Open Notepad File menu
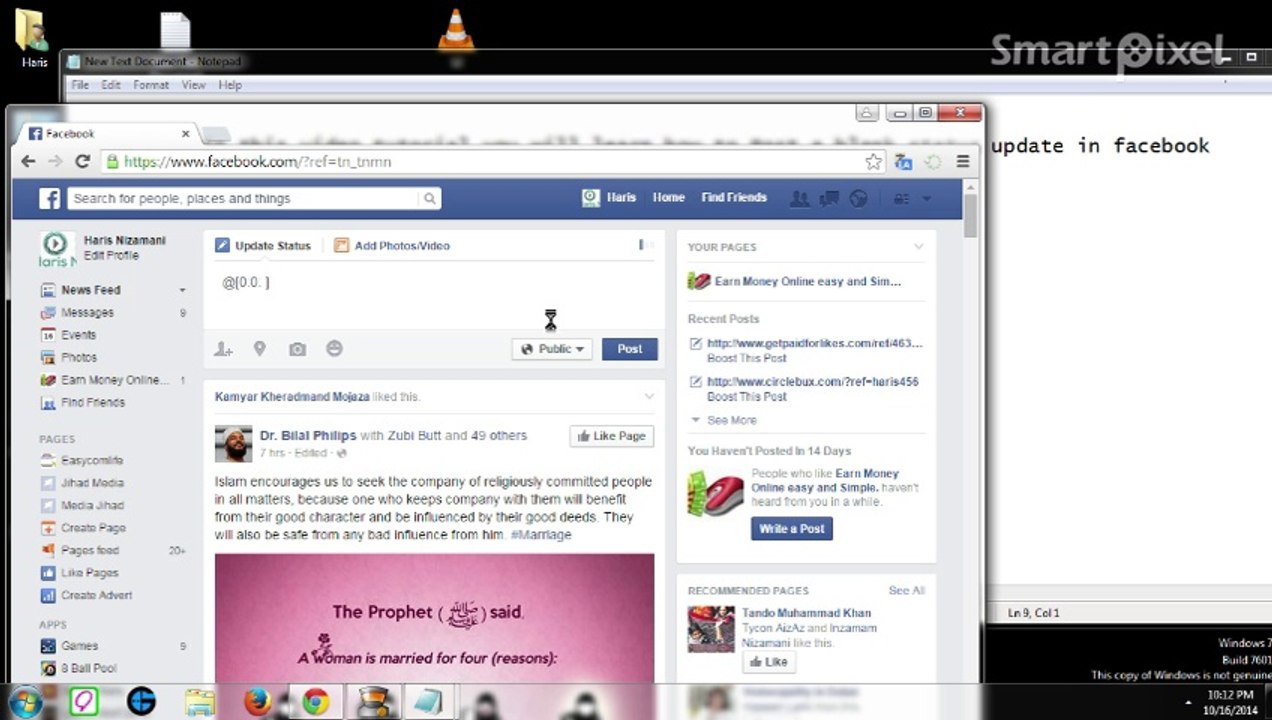 [80, 85]
